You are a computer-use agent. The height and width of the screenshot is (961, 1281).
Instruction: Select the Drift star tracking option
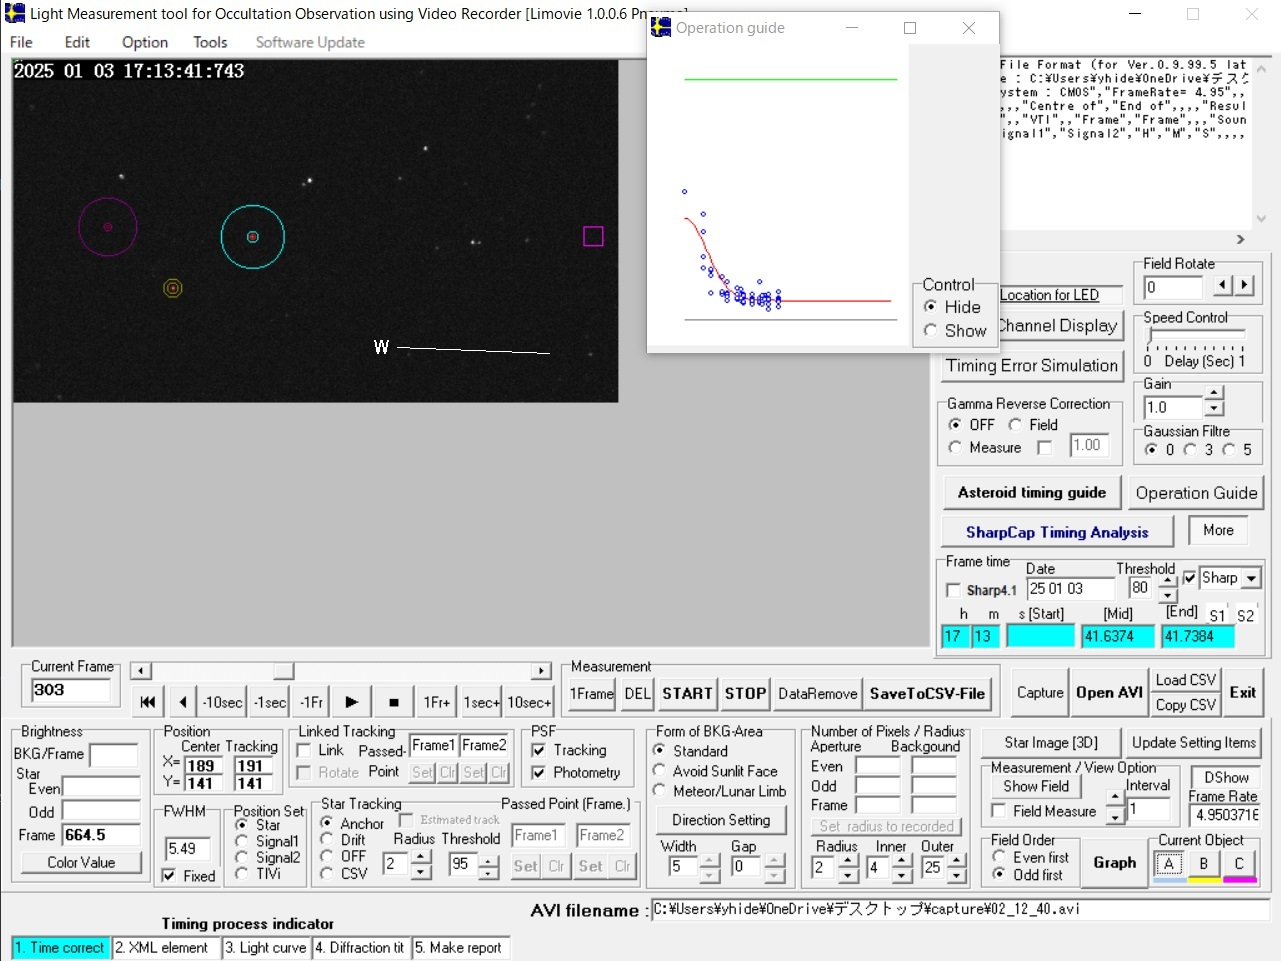327,840
